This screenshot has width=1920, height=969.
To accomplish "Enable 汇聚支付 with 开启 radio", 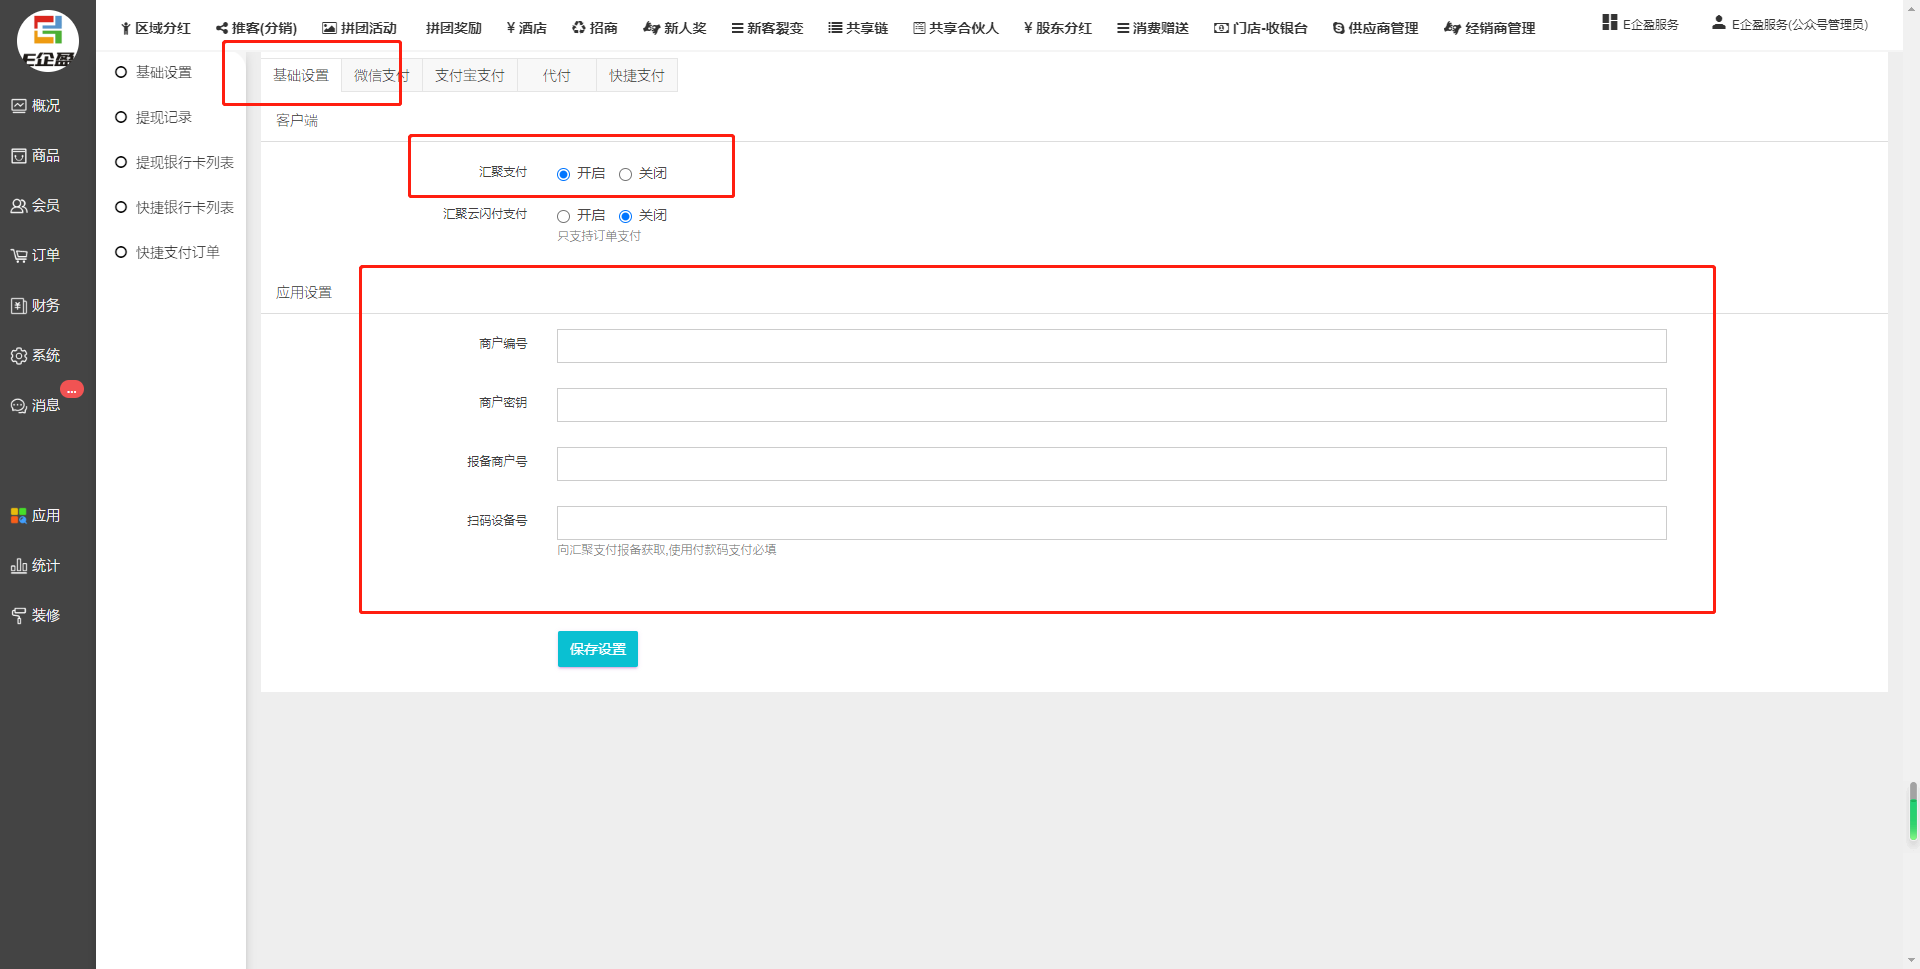I will pyautogui.click(x=564, y=174).
